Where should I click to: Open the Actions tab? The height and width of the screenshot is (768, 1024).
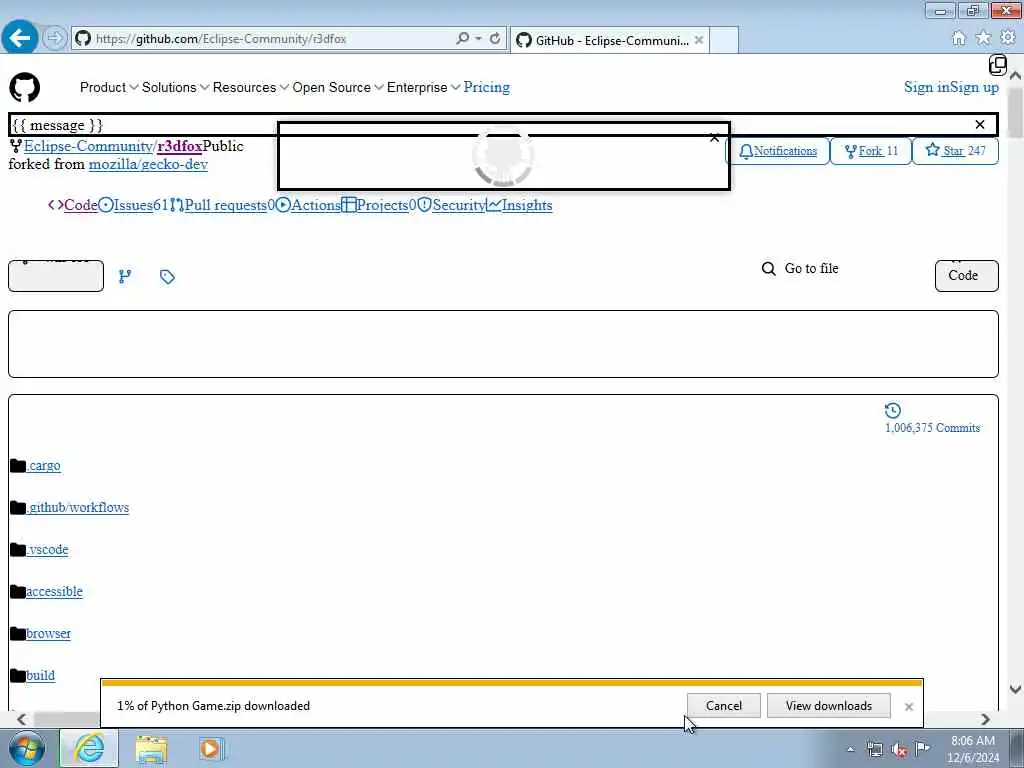click(x=308, y=205)
